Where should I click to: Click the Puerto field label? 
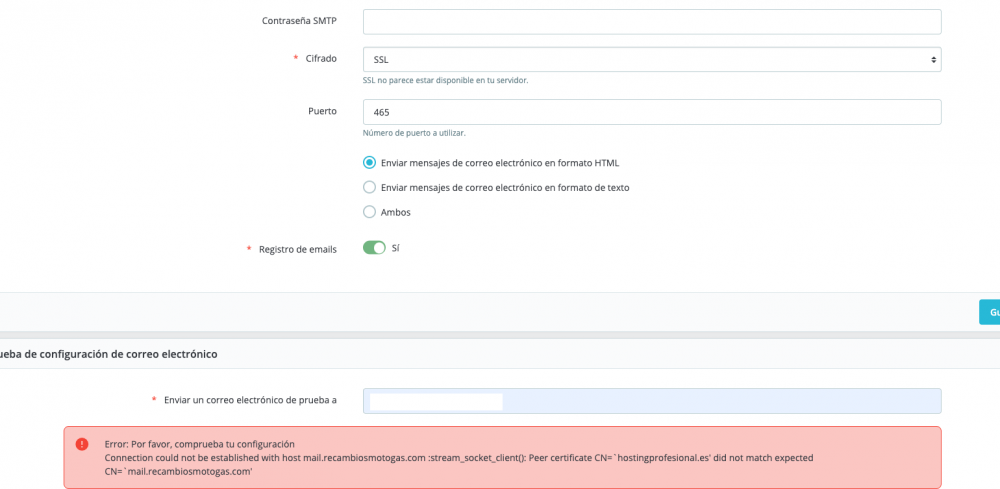click(x=322, y=111)
